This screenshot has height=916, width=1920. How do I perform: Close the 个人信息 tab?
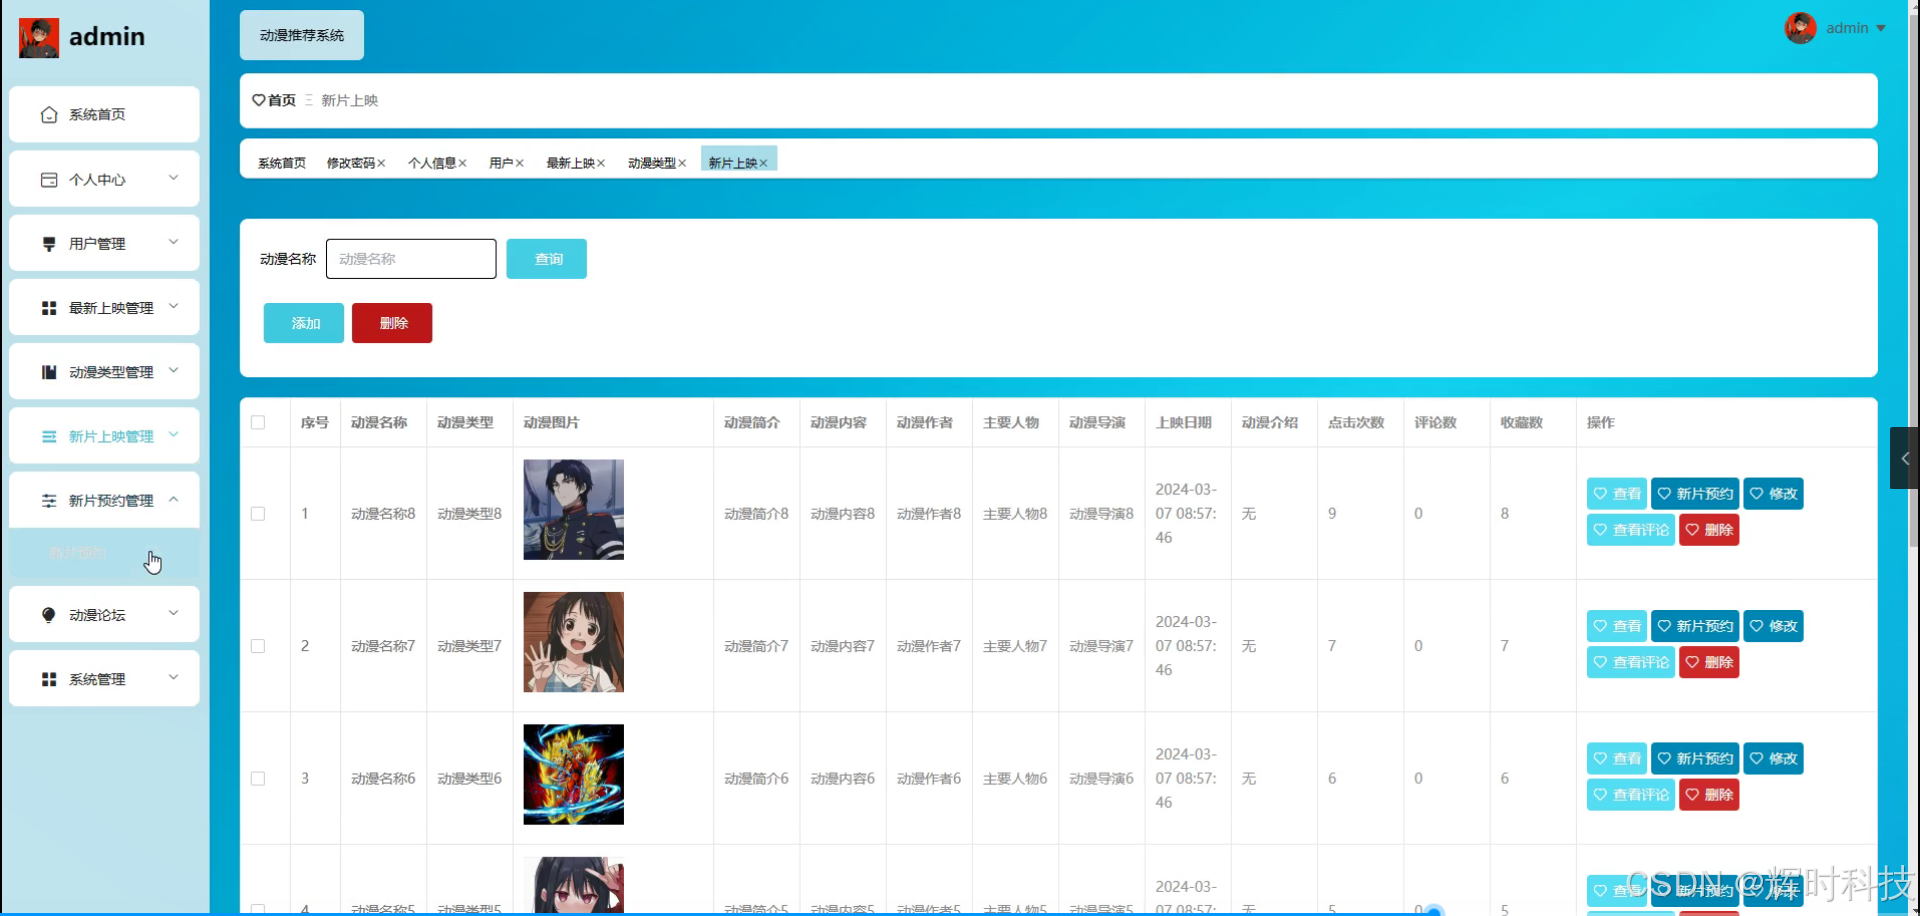(x=462, y=163)
